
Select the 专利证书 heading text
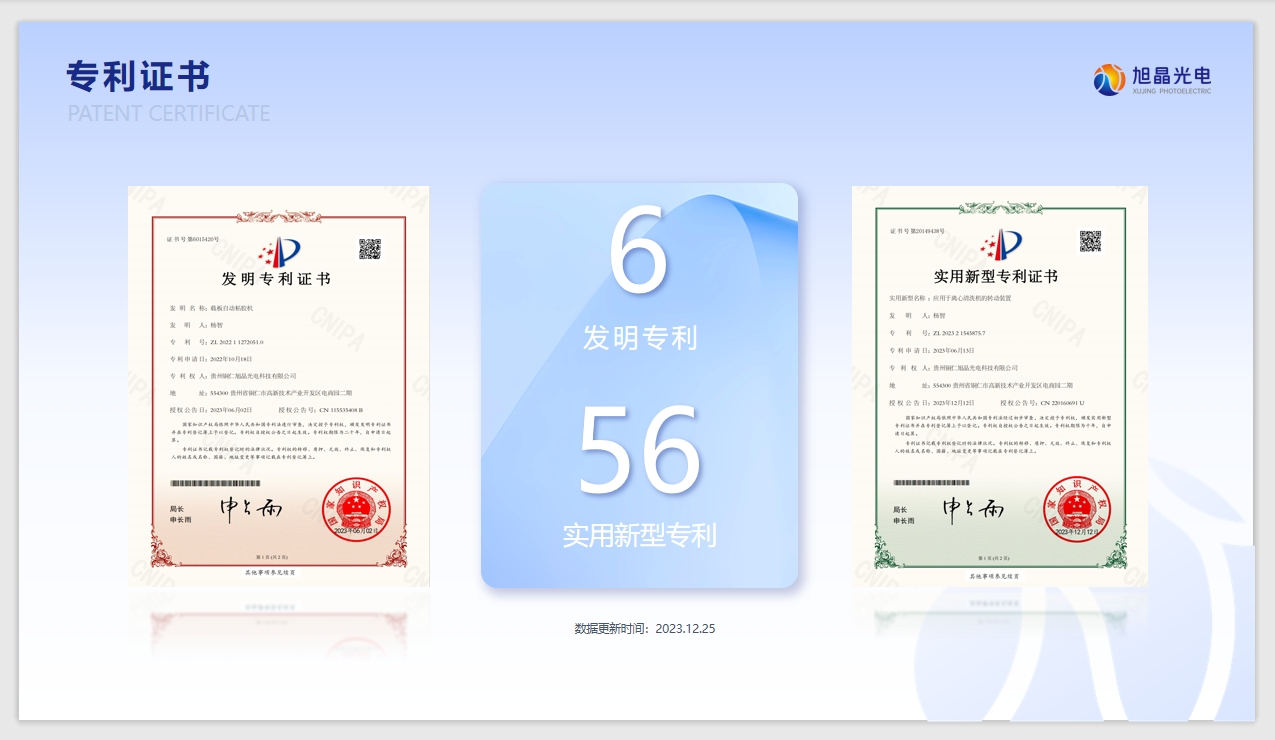tap(138, 76)
